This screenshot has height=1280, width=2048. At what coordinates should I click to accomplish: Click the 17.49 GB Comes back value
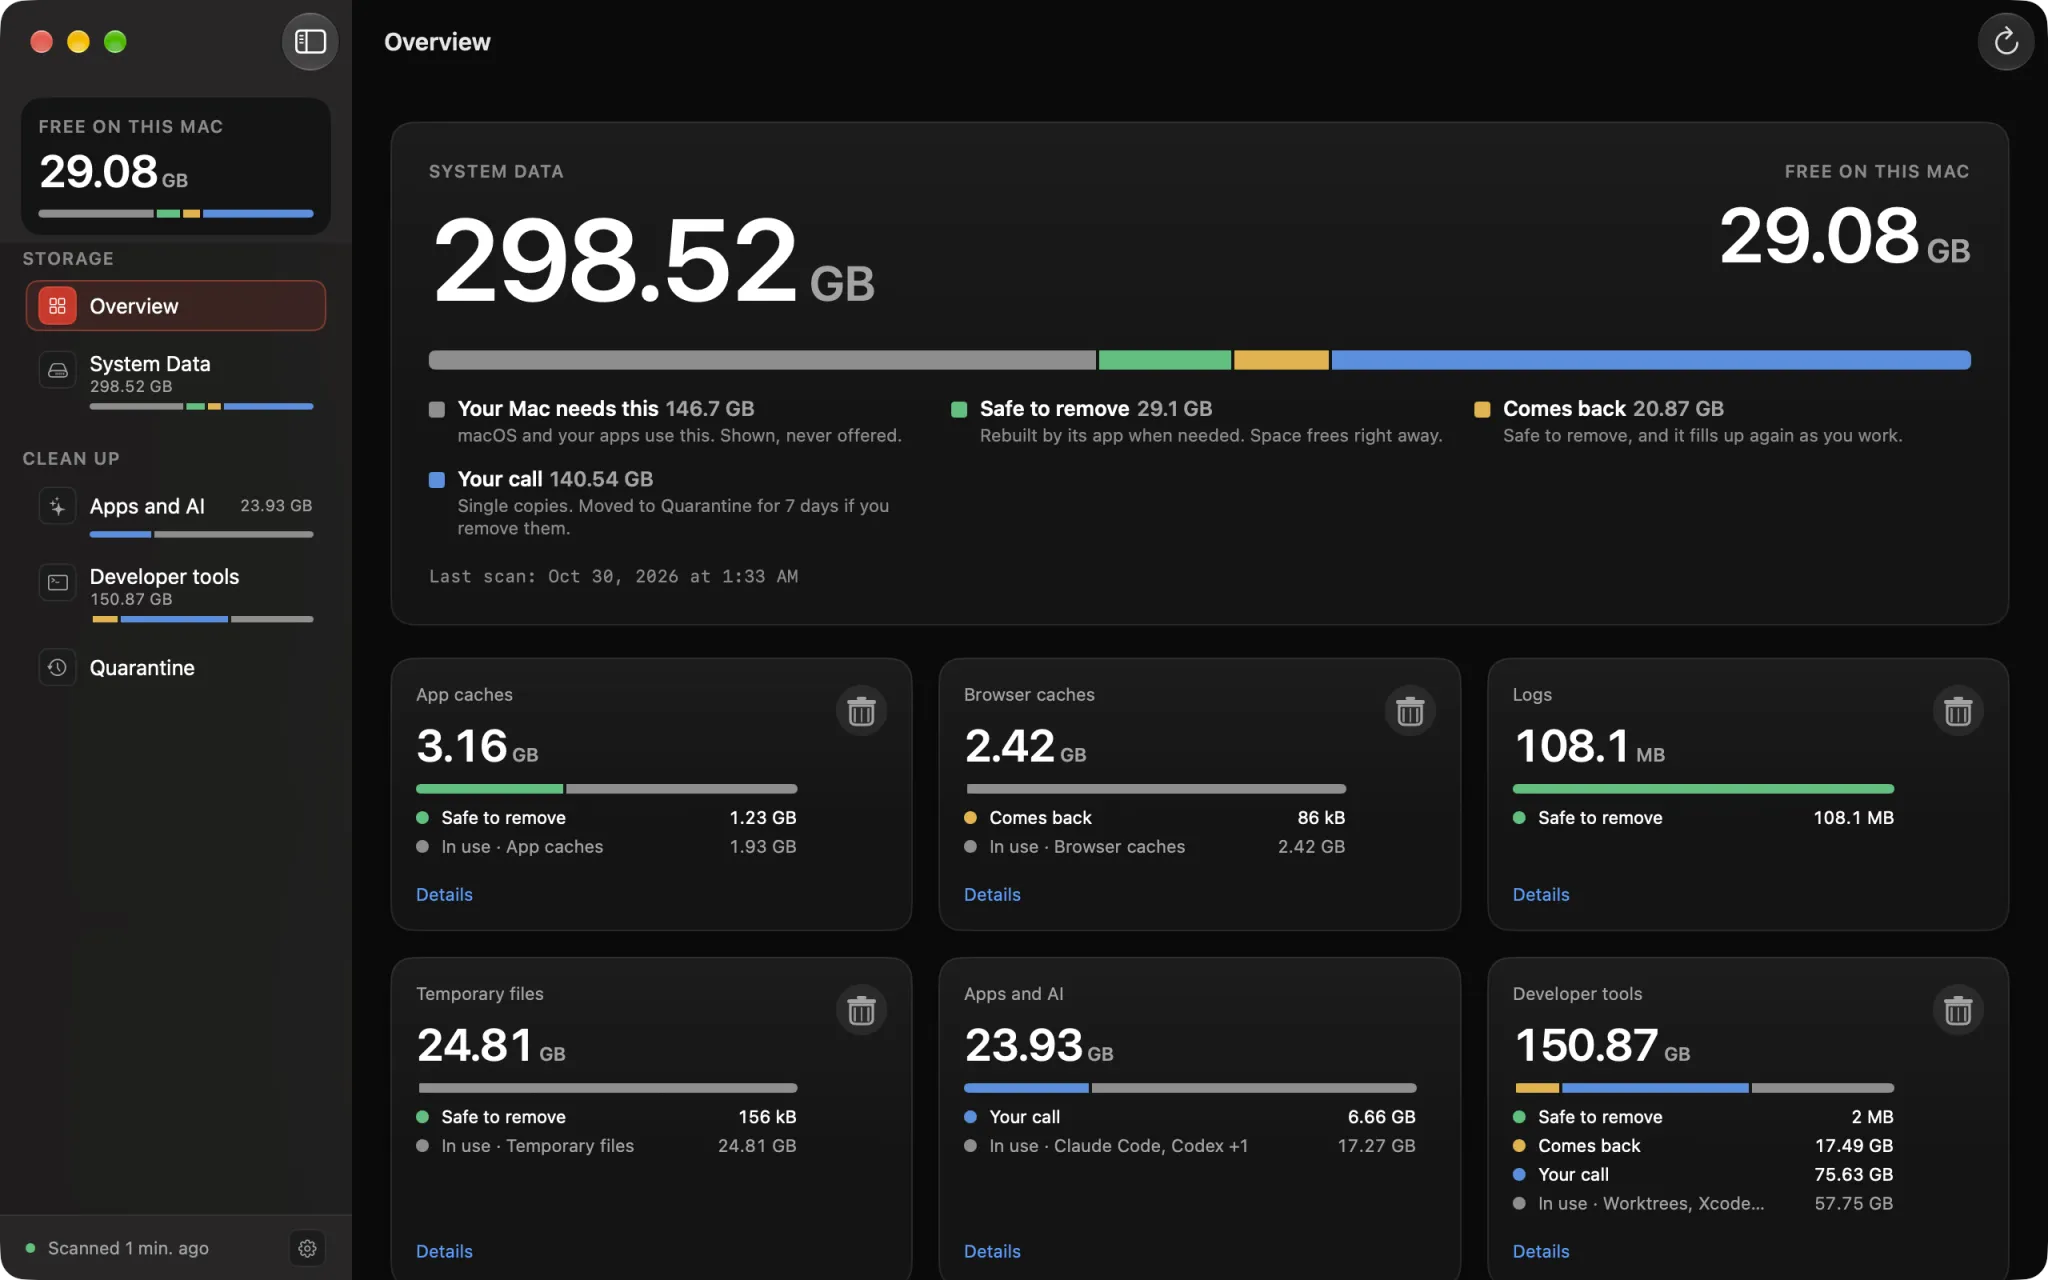(x=1854, y=1146)
